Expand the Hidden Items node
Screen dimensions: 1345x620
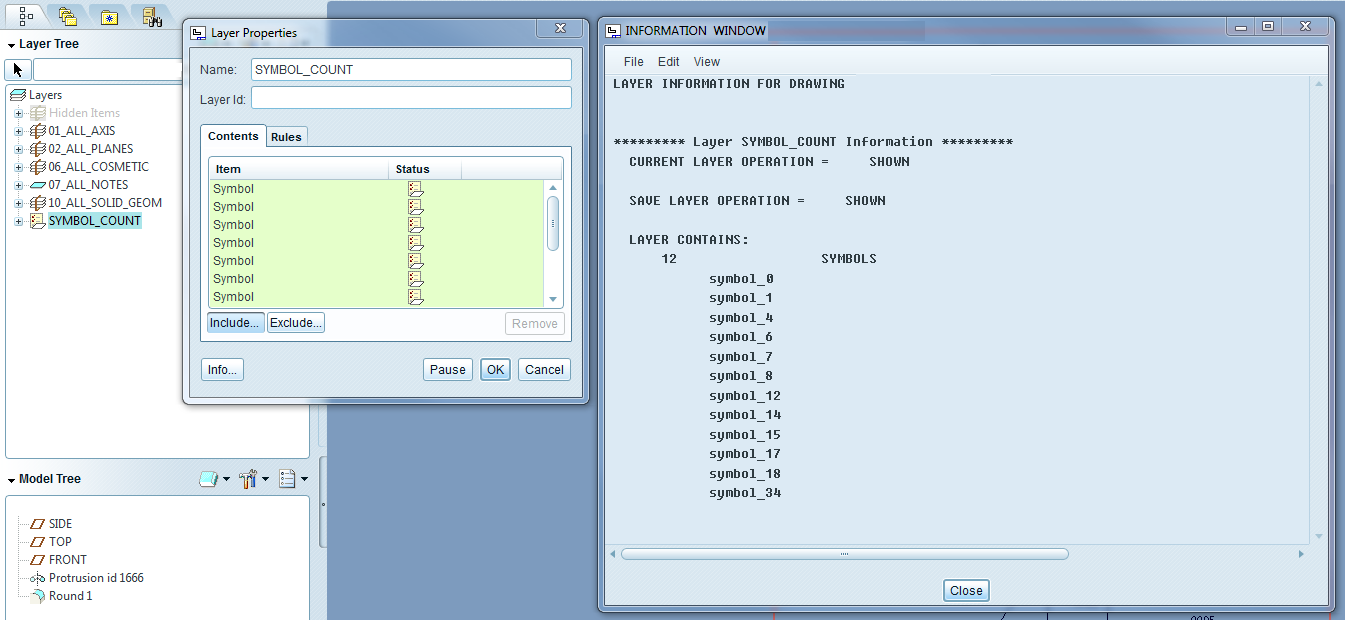point(18,113)
